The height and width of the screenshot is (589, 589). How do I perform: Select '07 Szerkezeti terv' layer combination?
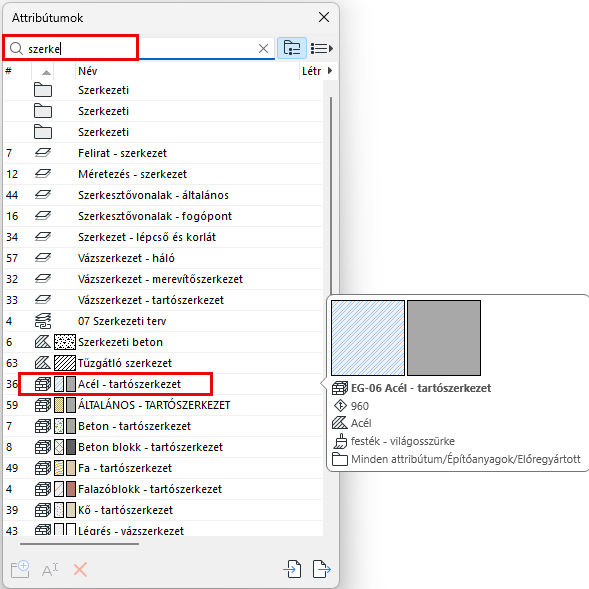pos(163,322)
